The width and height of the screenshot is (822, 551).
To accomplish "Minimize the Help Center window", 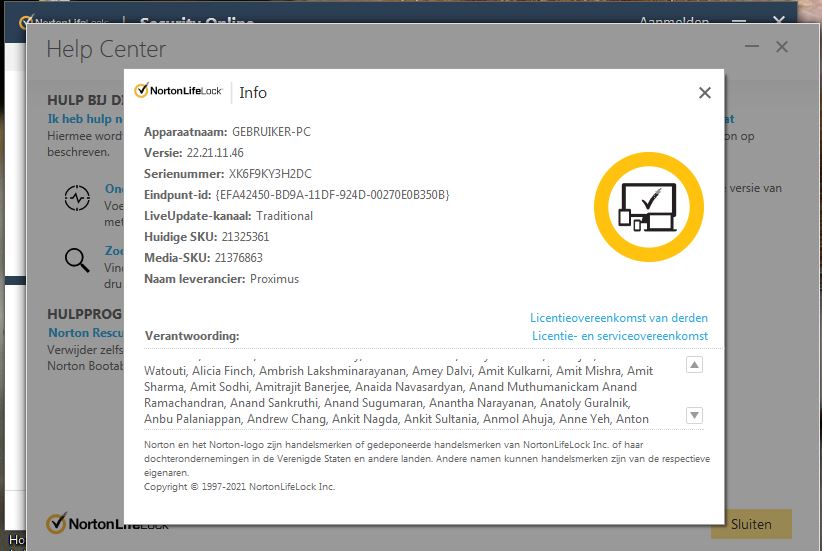I will [751, 47].
